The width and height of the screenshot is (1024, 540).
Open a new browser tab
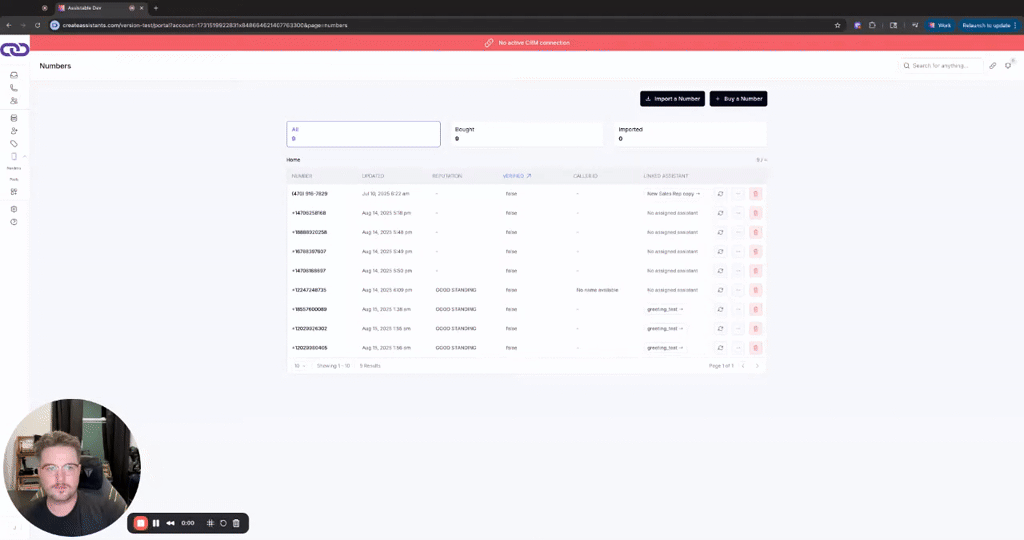155,8
